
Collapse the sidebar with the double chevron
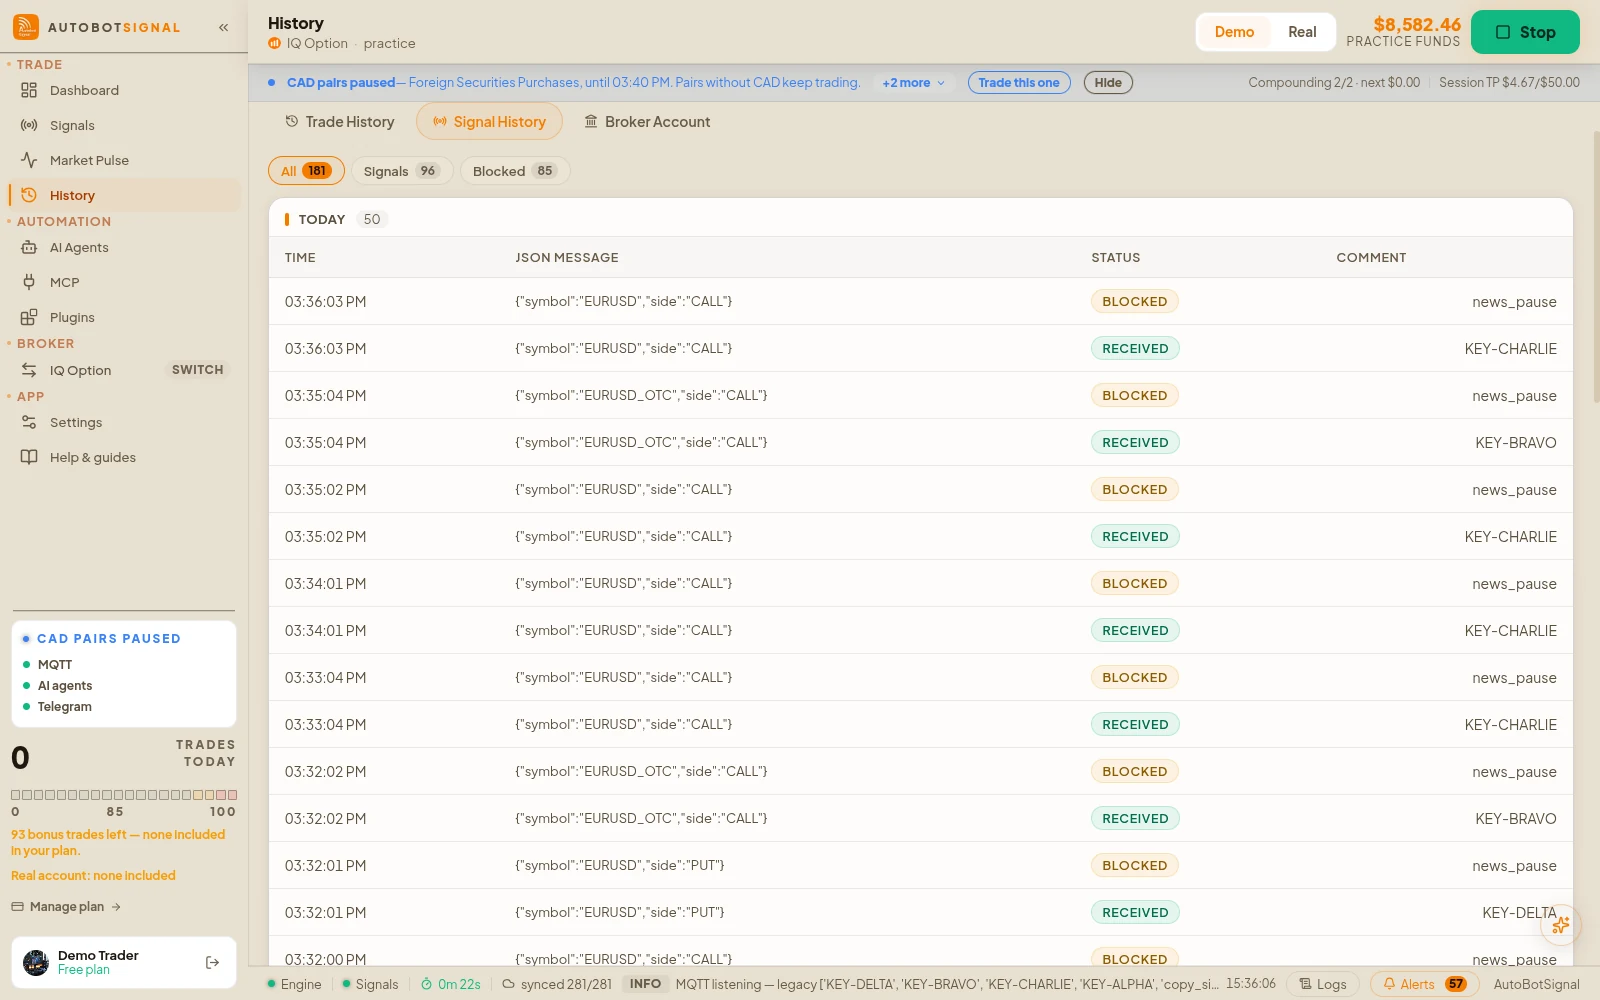(x=224, y=27)
